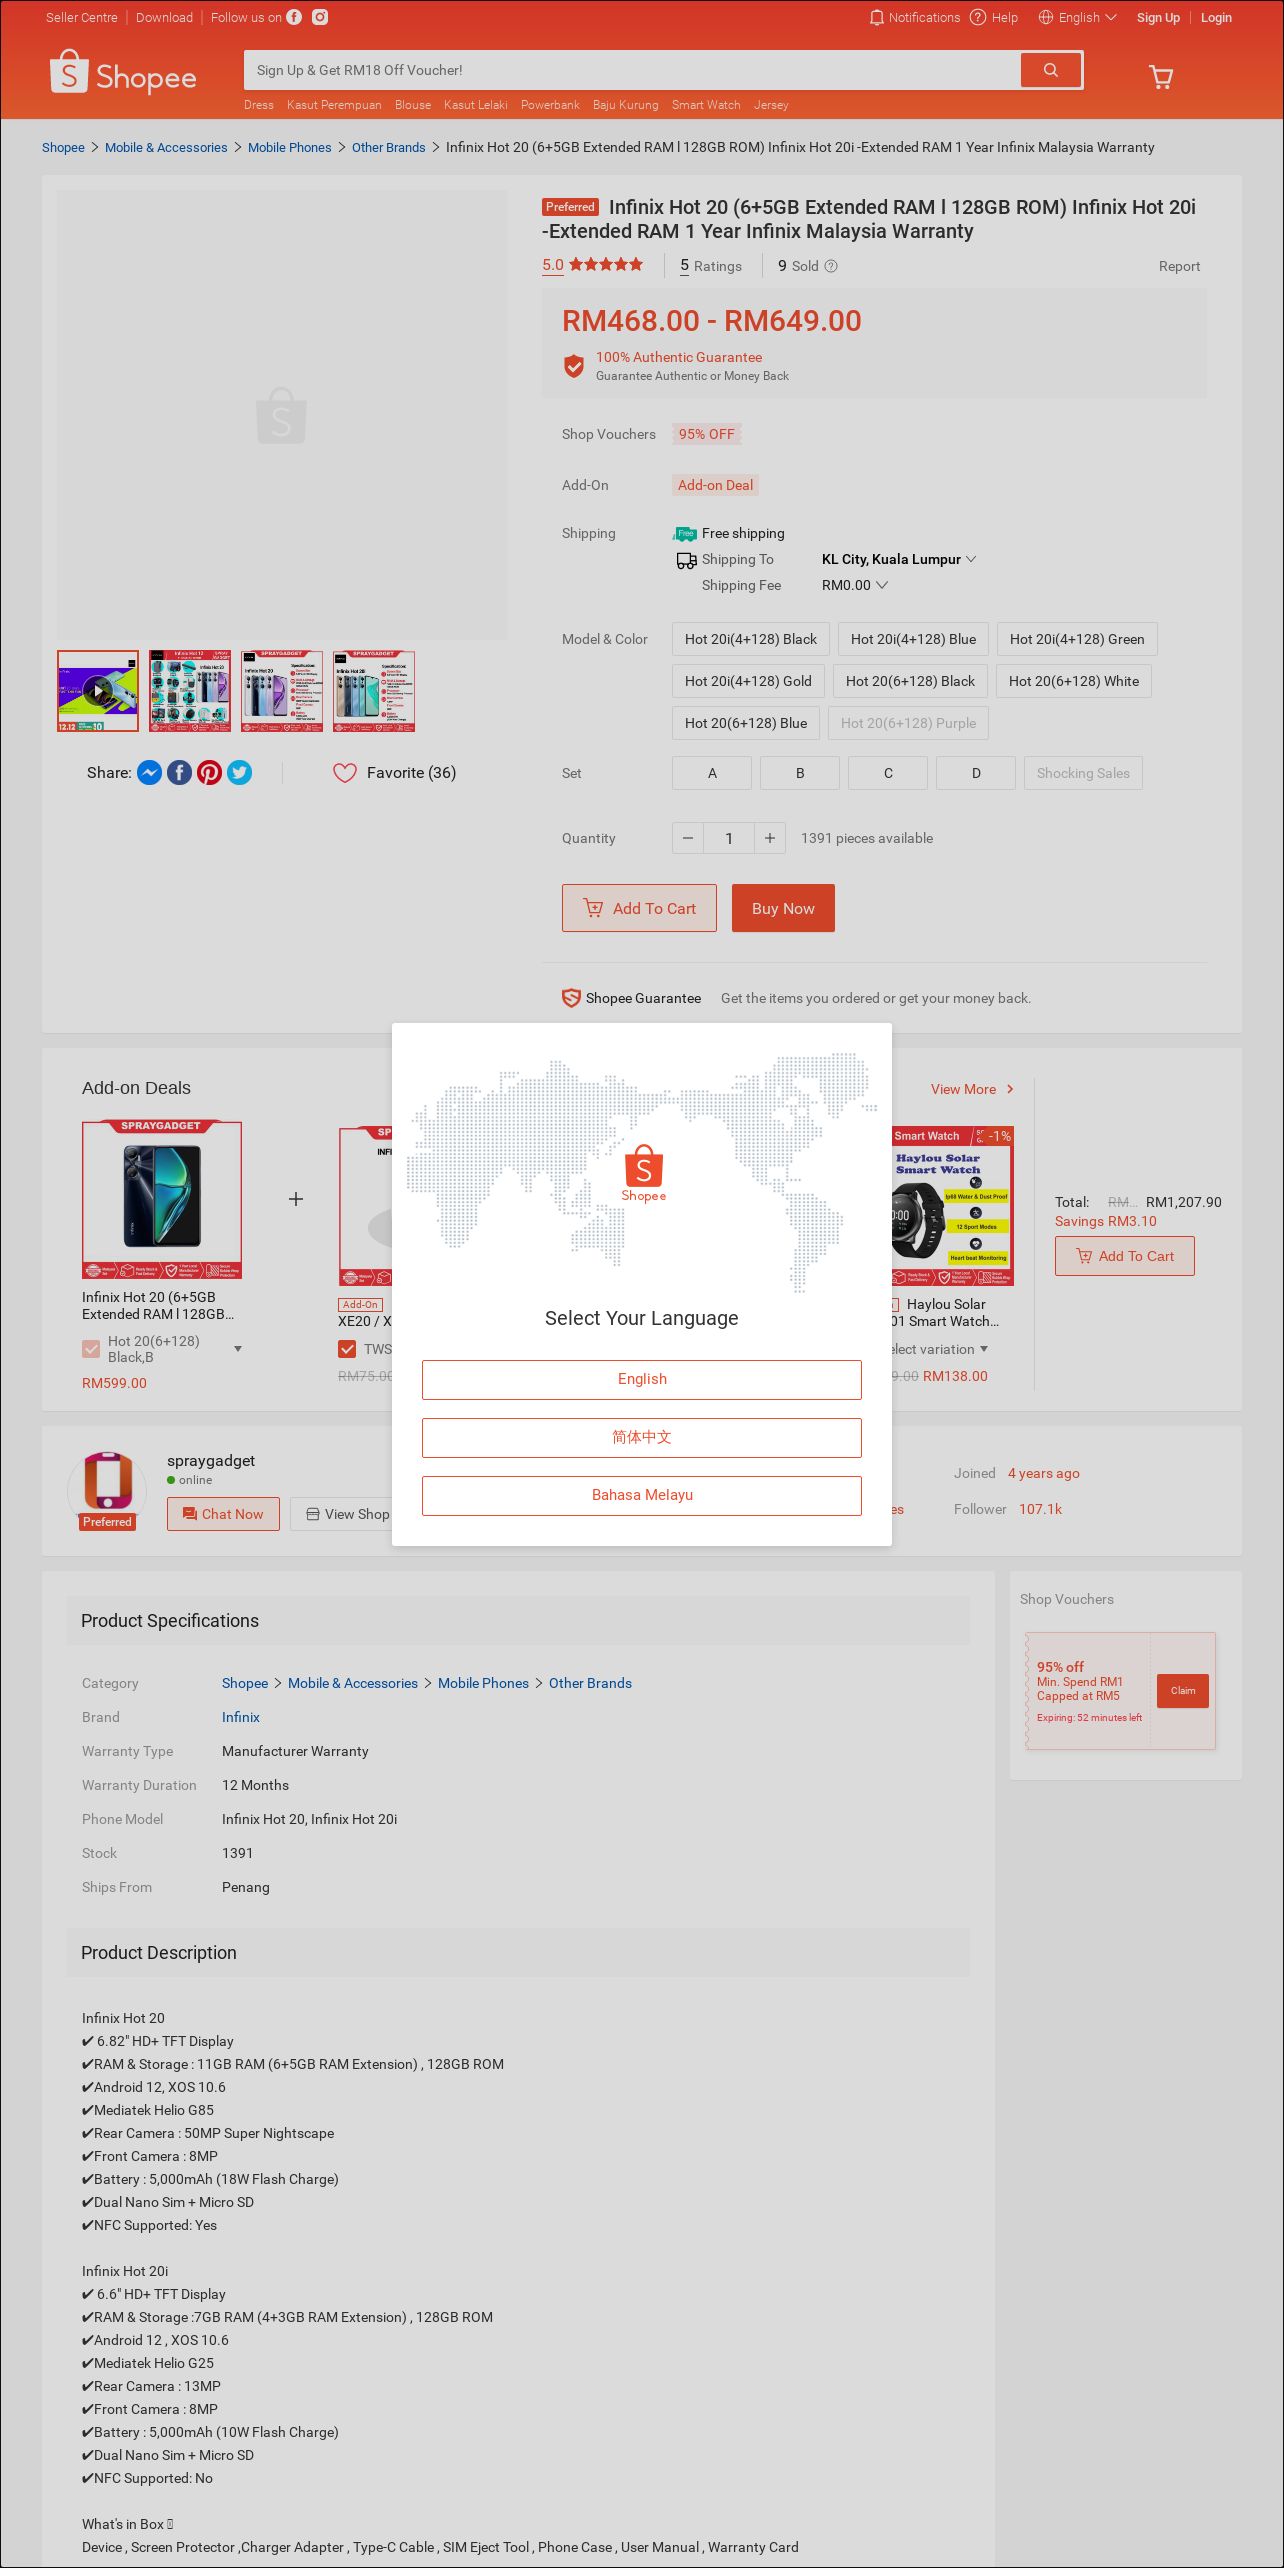Share product via Facebook icon
Viewport: 1284px width, 2568px height.
point(179,773)
